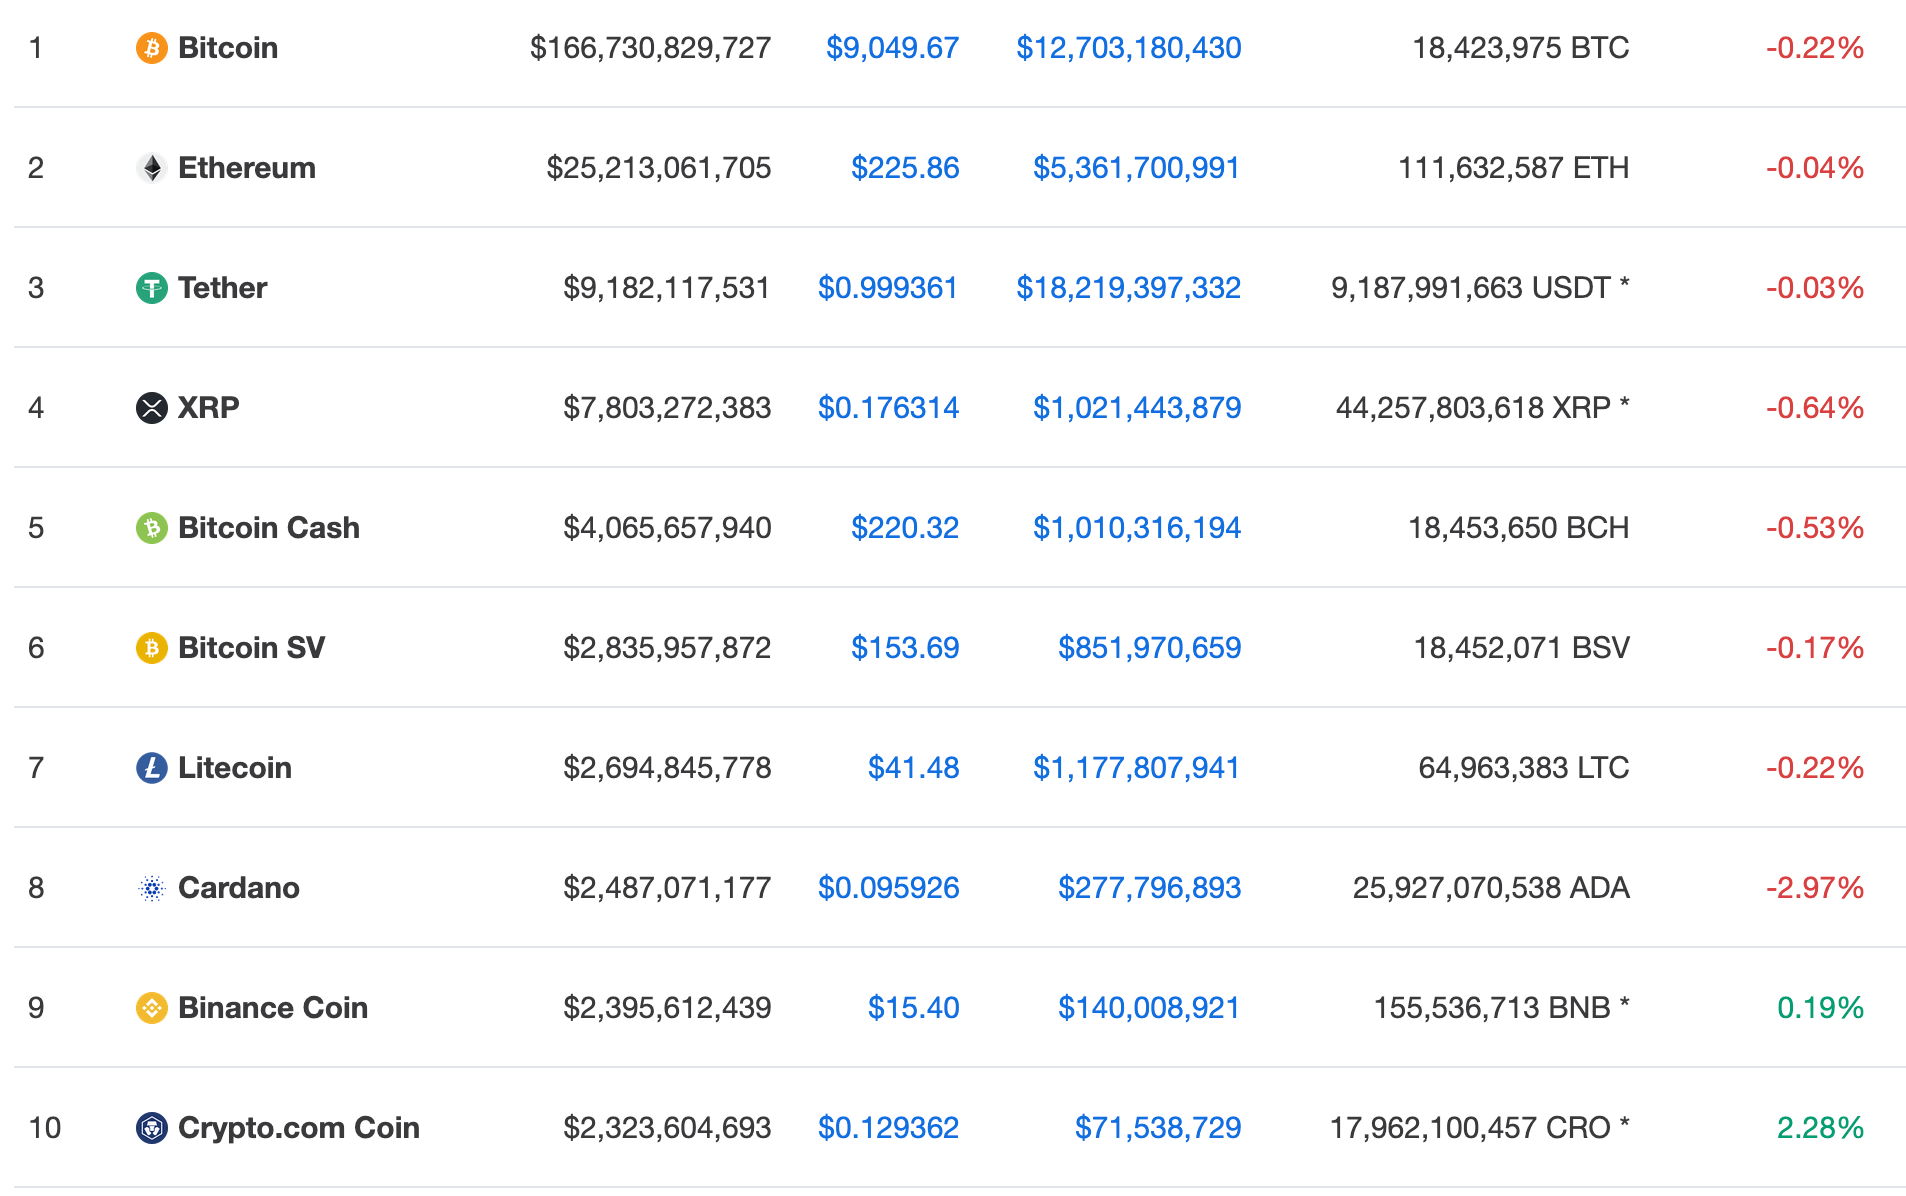
Task: Click Binance Coin volume $140,008,921
Action: tap(1149, 1008)
